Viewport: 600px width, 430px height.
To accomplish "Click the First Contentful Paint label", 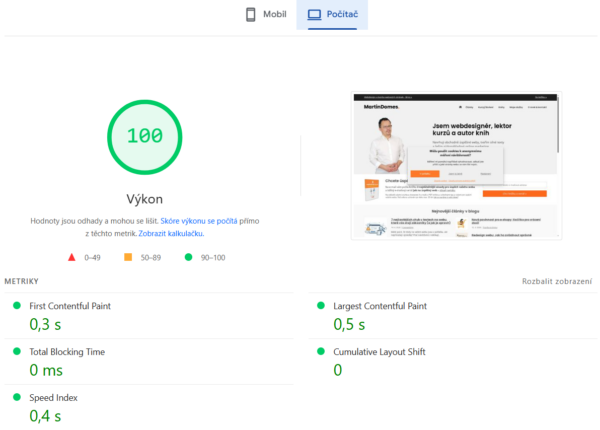I will 70,306.
